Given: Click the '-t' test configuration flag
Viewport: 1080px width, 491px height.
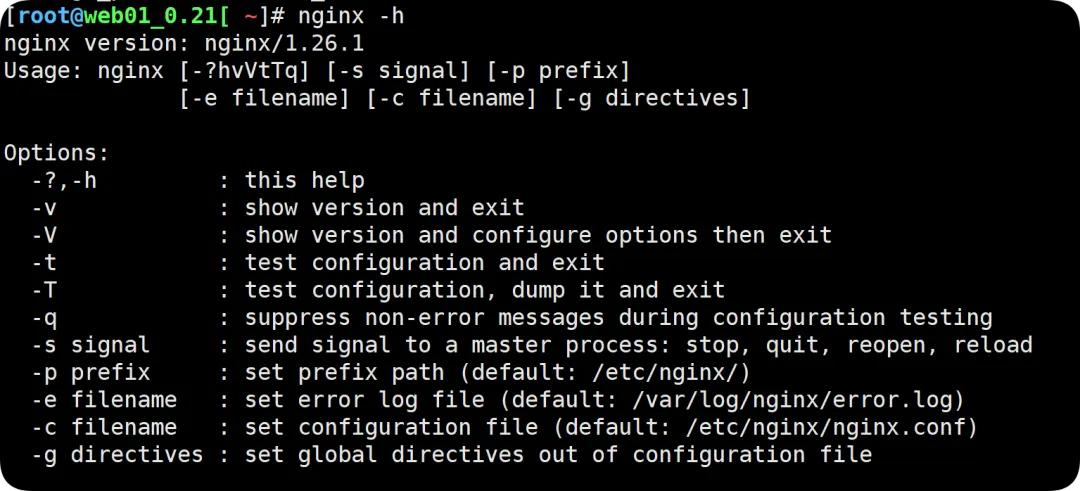Looking at the screenshot, I should (x=43, y=263).
